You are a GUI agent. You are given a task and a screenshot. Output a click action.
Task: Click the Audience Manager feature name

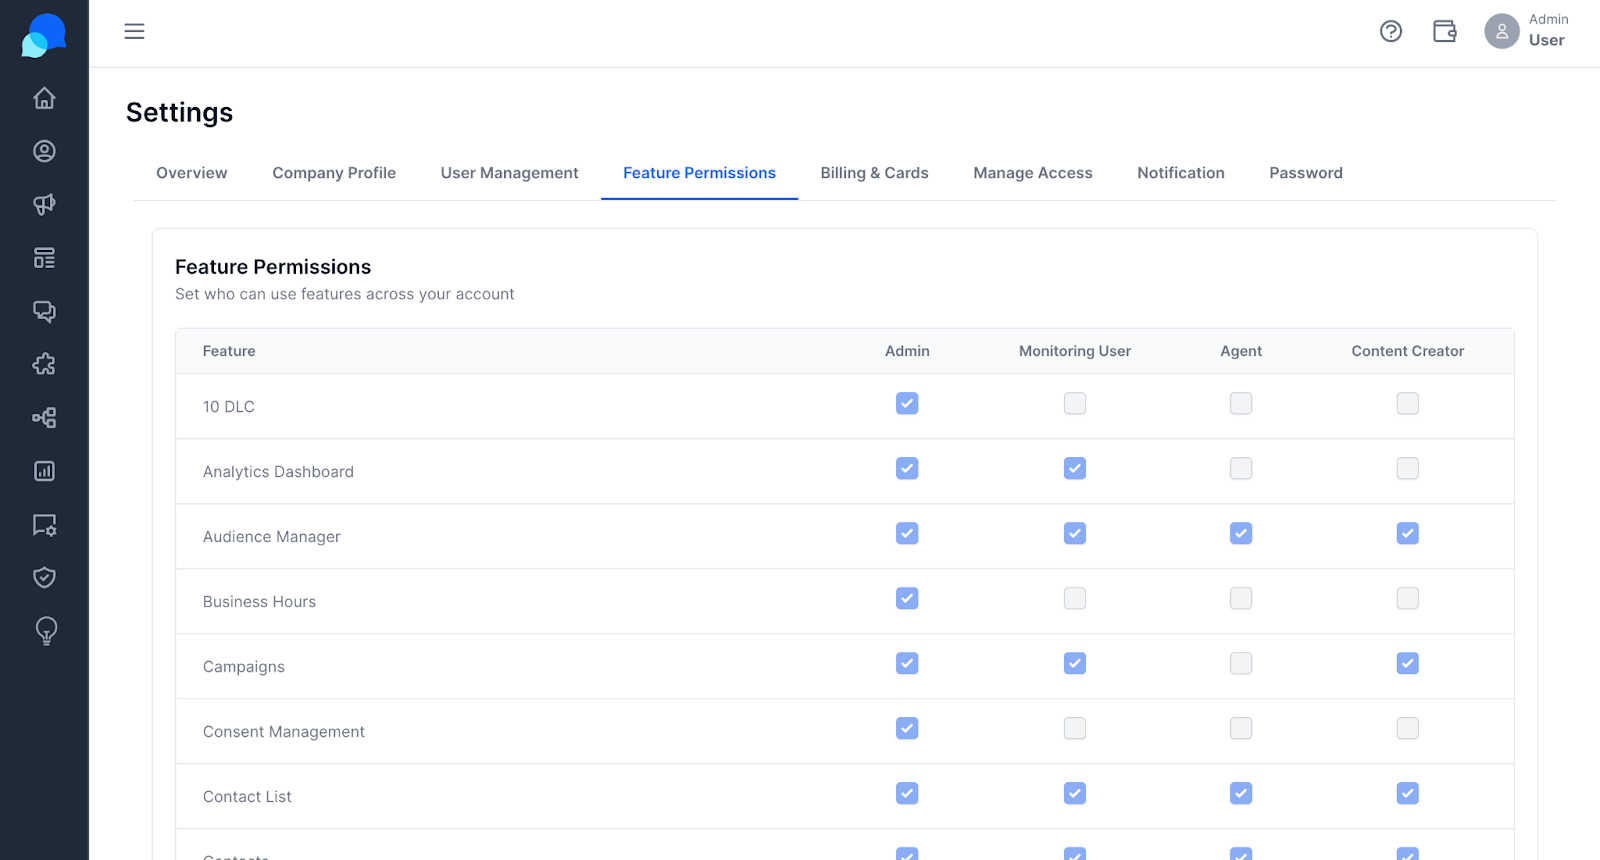point(272,537)
